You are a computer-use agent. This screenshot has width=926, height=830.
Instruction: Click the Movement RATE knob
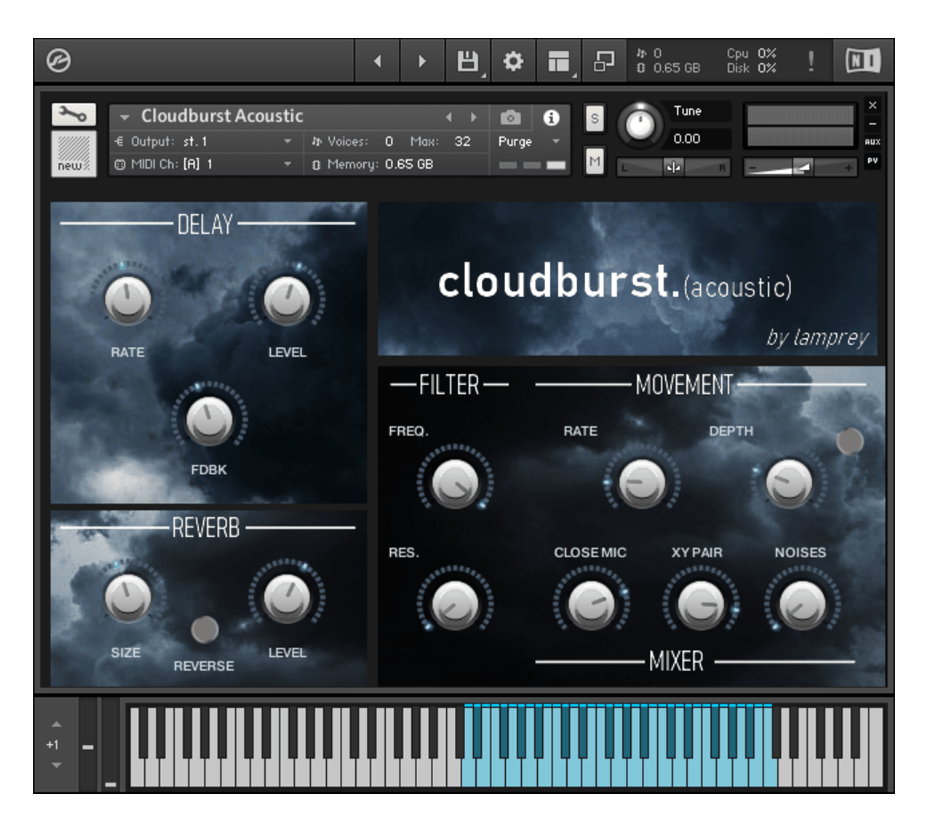[641, 483]
